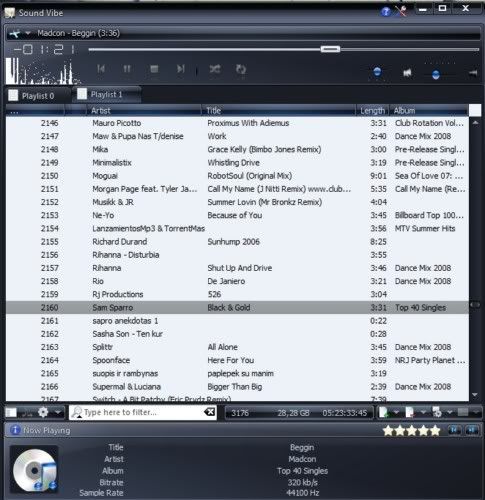The width and height of the screenshot is (485, 500).
Task: Sort by the Album column header
Action: coord(429,110)
